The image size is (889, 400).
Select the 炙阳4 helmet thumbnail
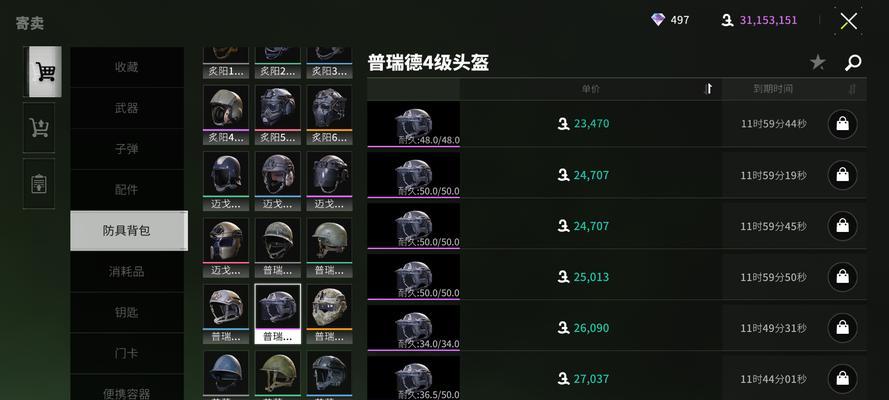226,114
